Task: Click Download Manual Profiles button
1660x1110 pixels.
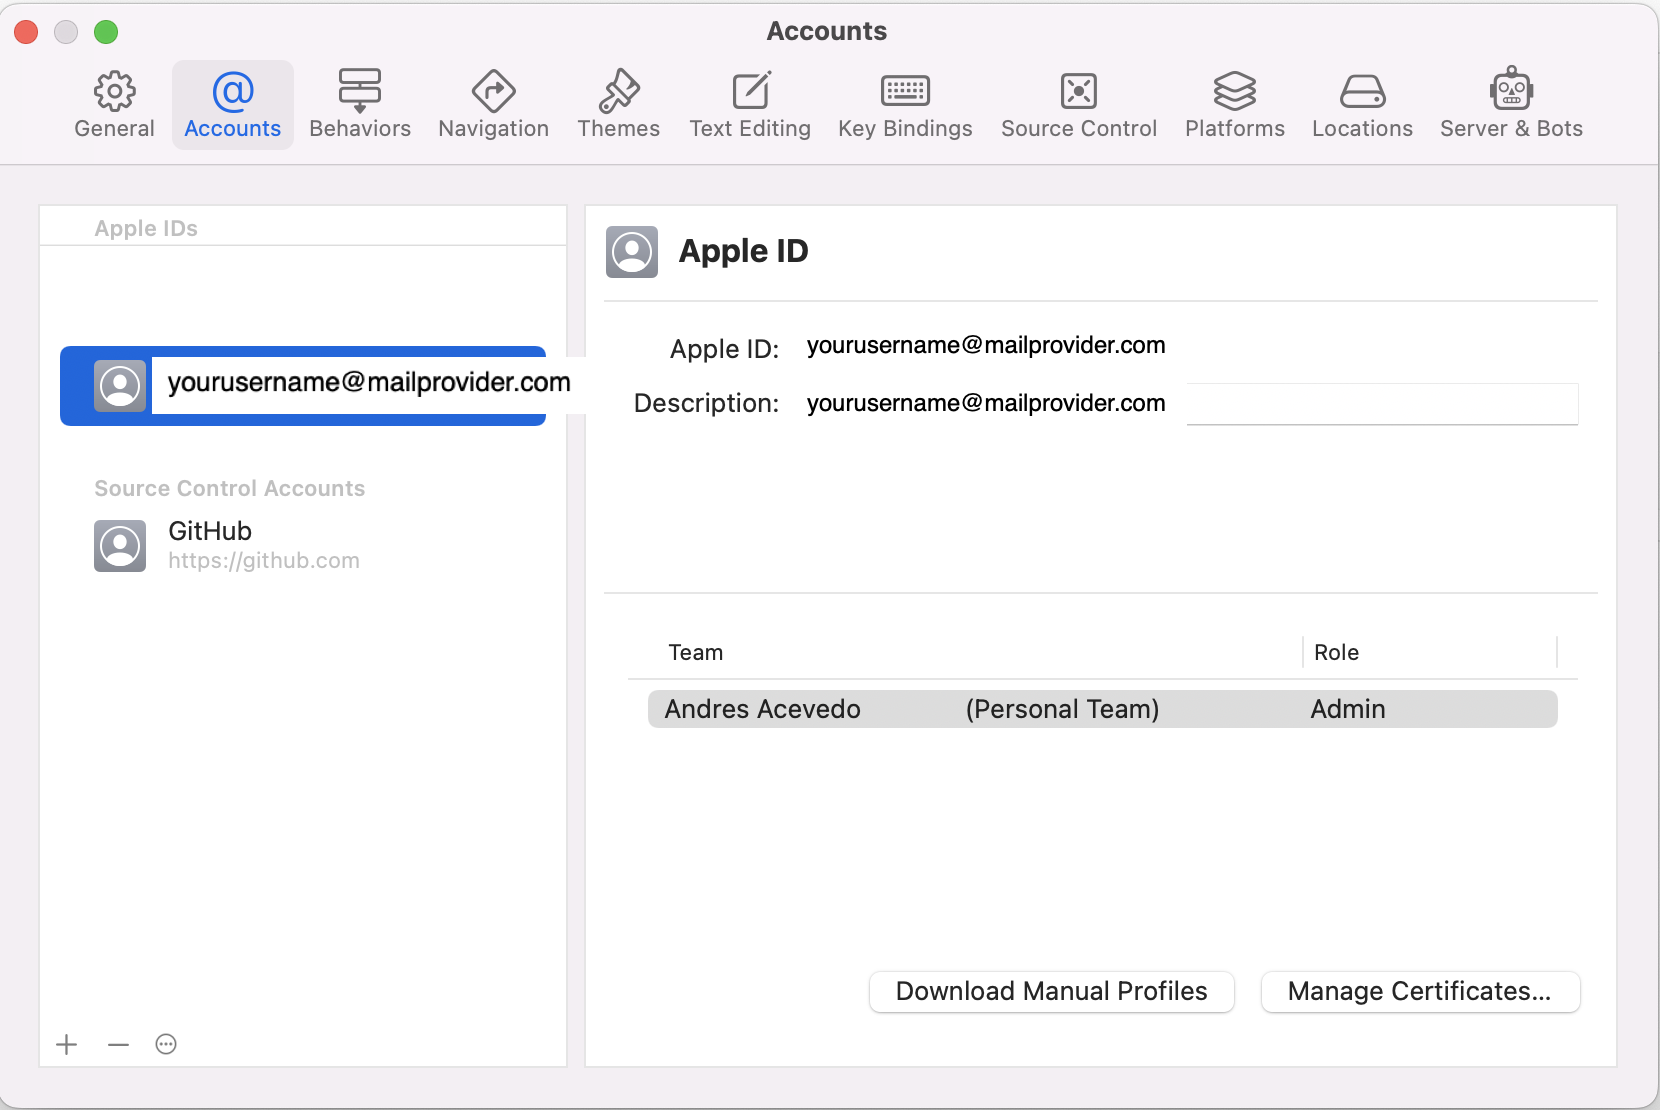Action: click(x=1052, y=992)
